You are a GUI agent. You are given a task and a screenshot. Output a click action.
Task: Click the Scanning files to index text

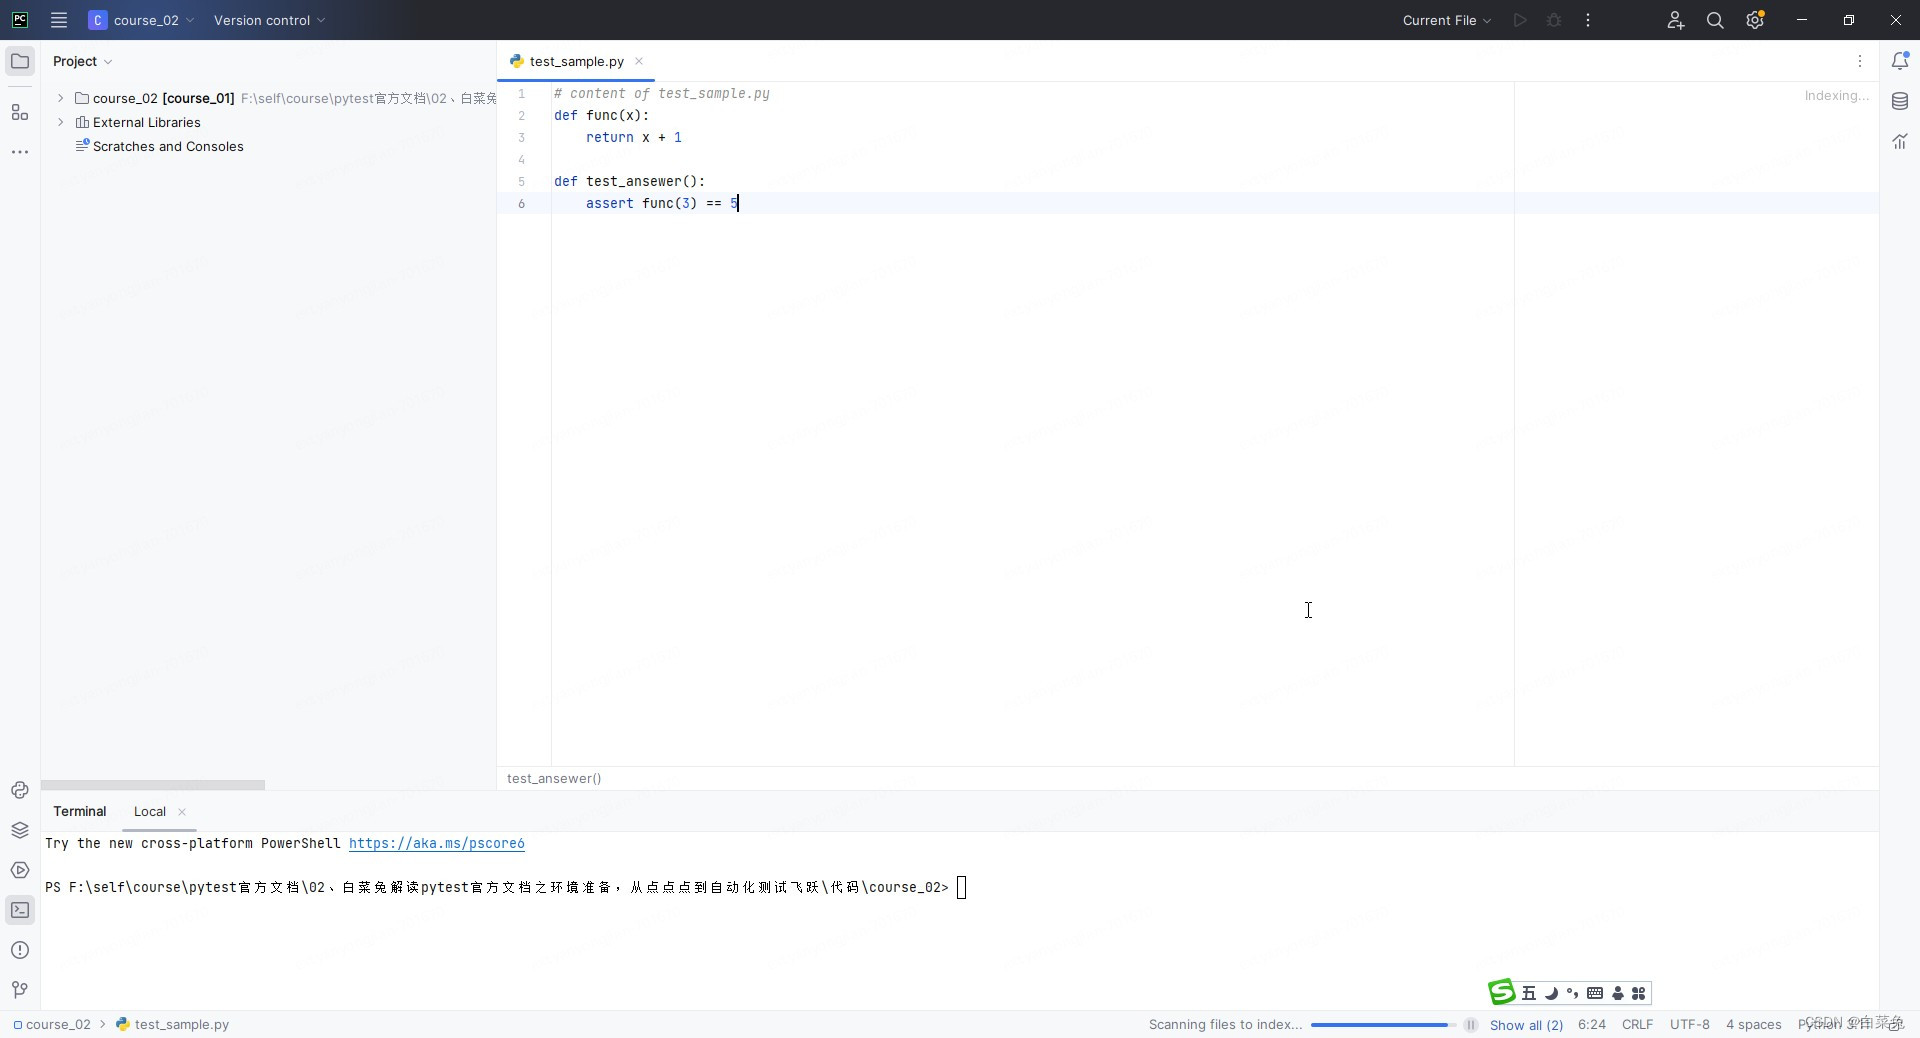point(1225,1024)
